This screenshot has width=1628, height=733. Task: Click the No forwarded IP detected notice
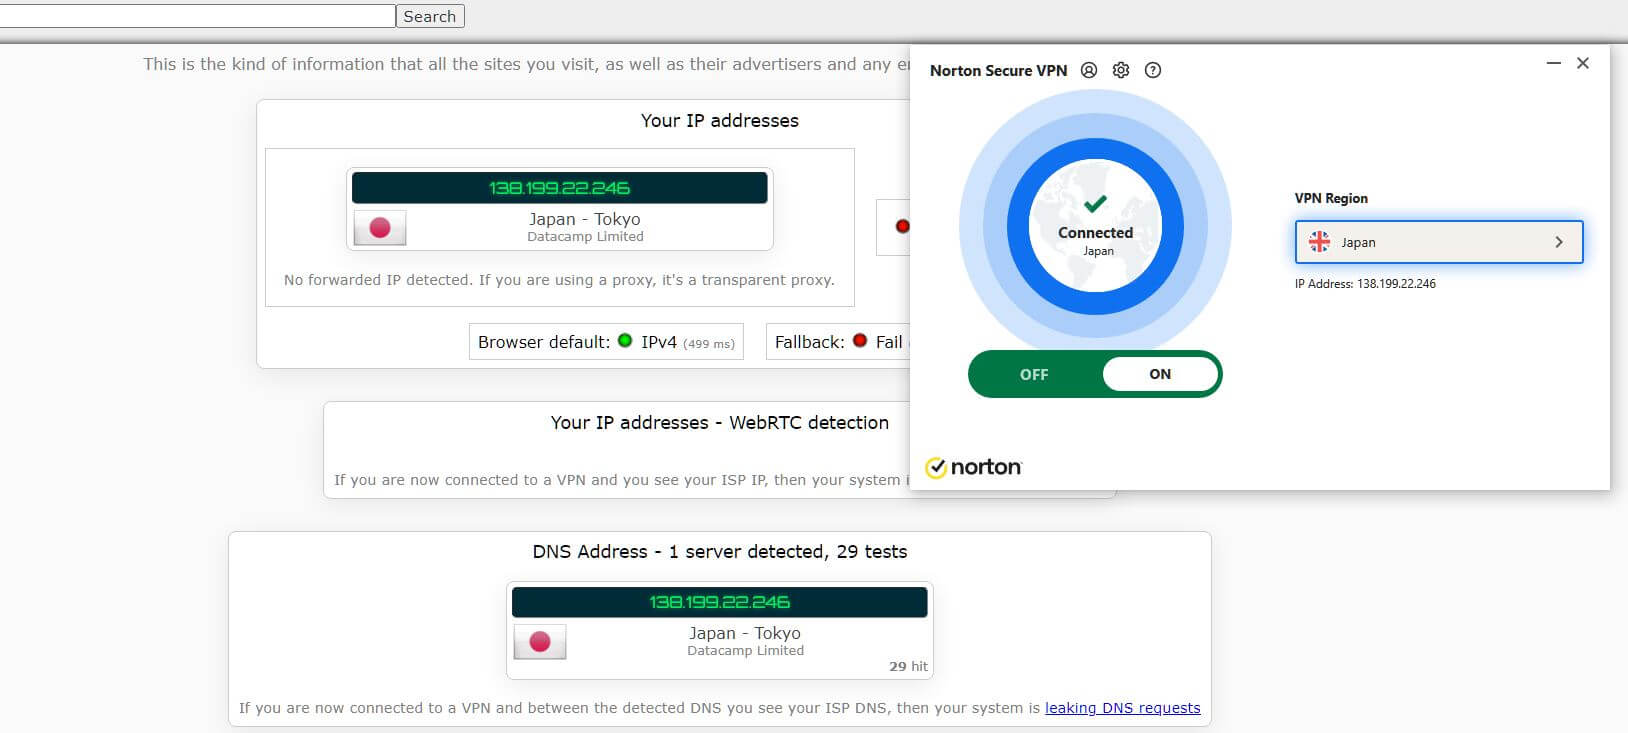pos(559,280)
